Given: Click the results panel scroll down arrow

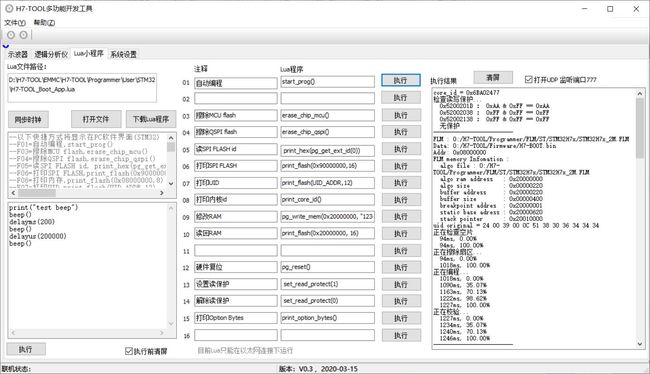Looking at the screenshot, I should pos(640,344).
